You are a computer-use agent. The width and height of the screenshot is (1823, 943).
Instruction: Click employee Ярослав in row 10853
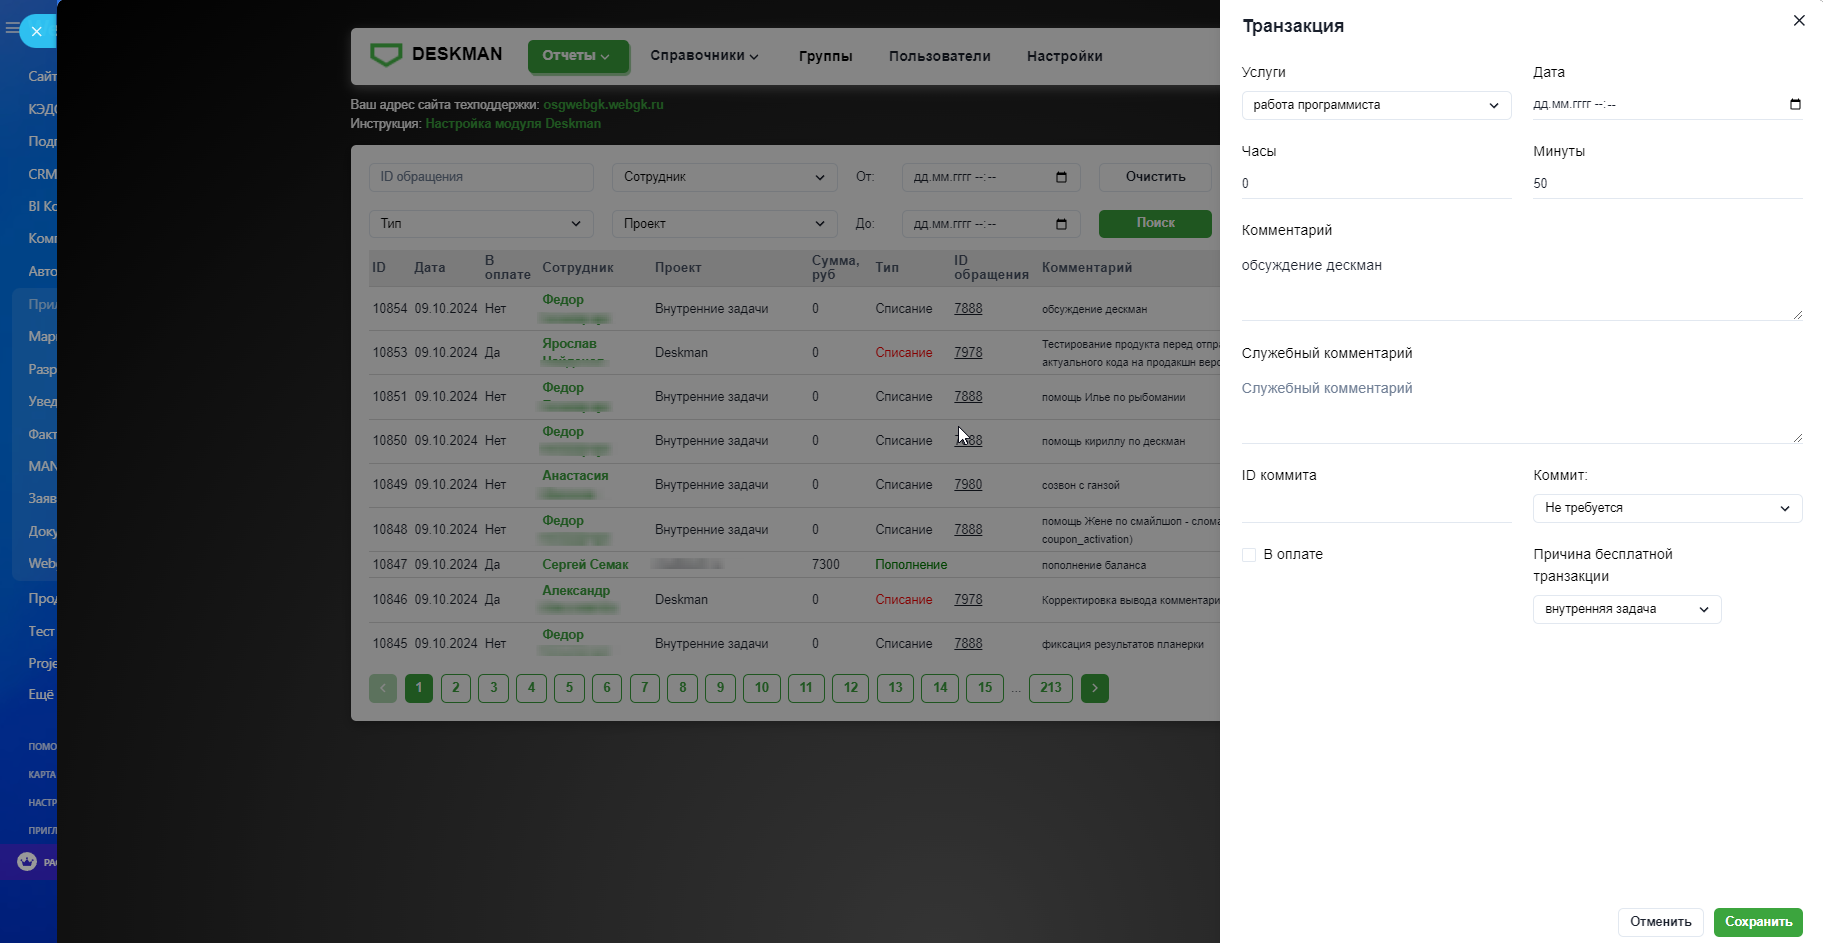(x=569, y=344)
